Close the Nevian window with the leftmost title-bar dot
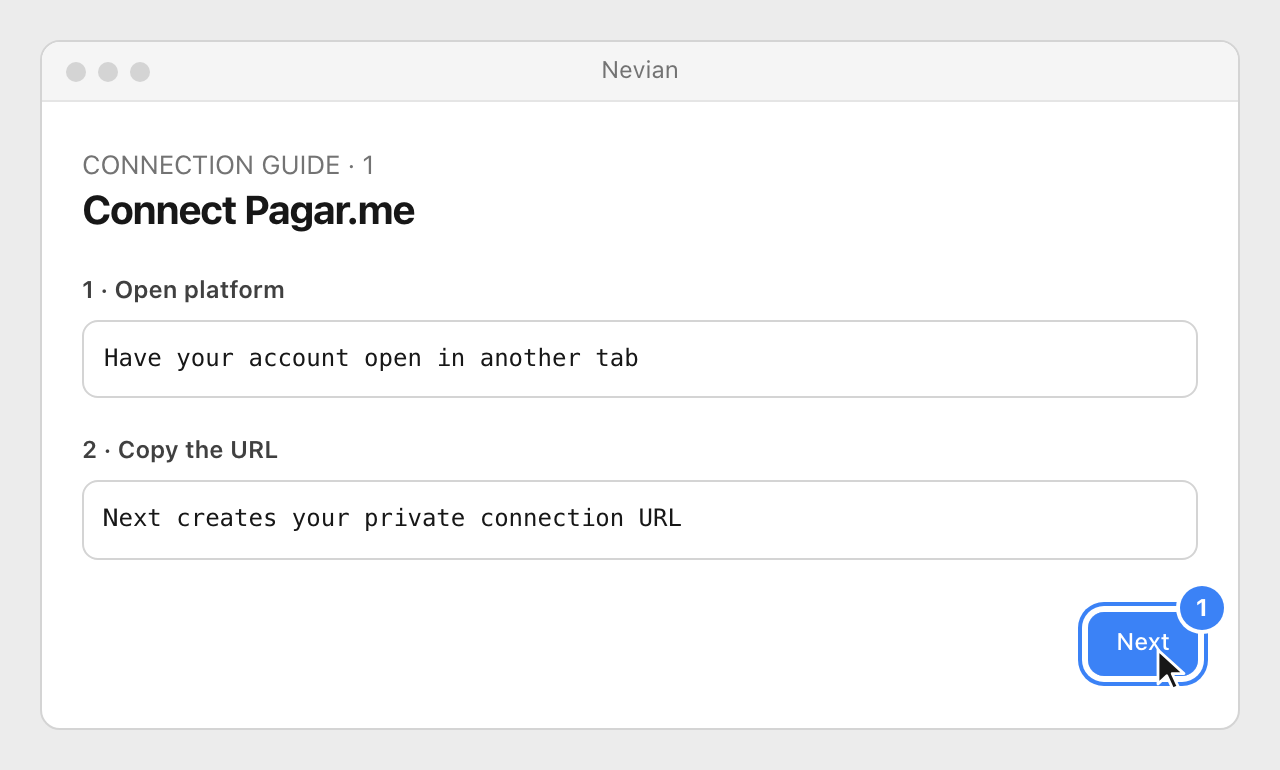The image size is (1280, 770). (76, 72)
